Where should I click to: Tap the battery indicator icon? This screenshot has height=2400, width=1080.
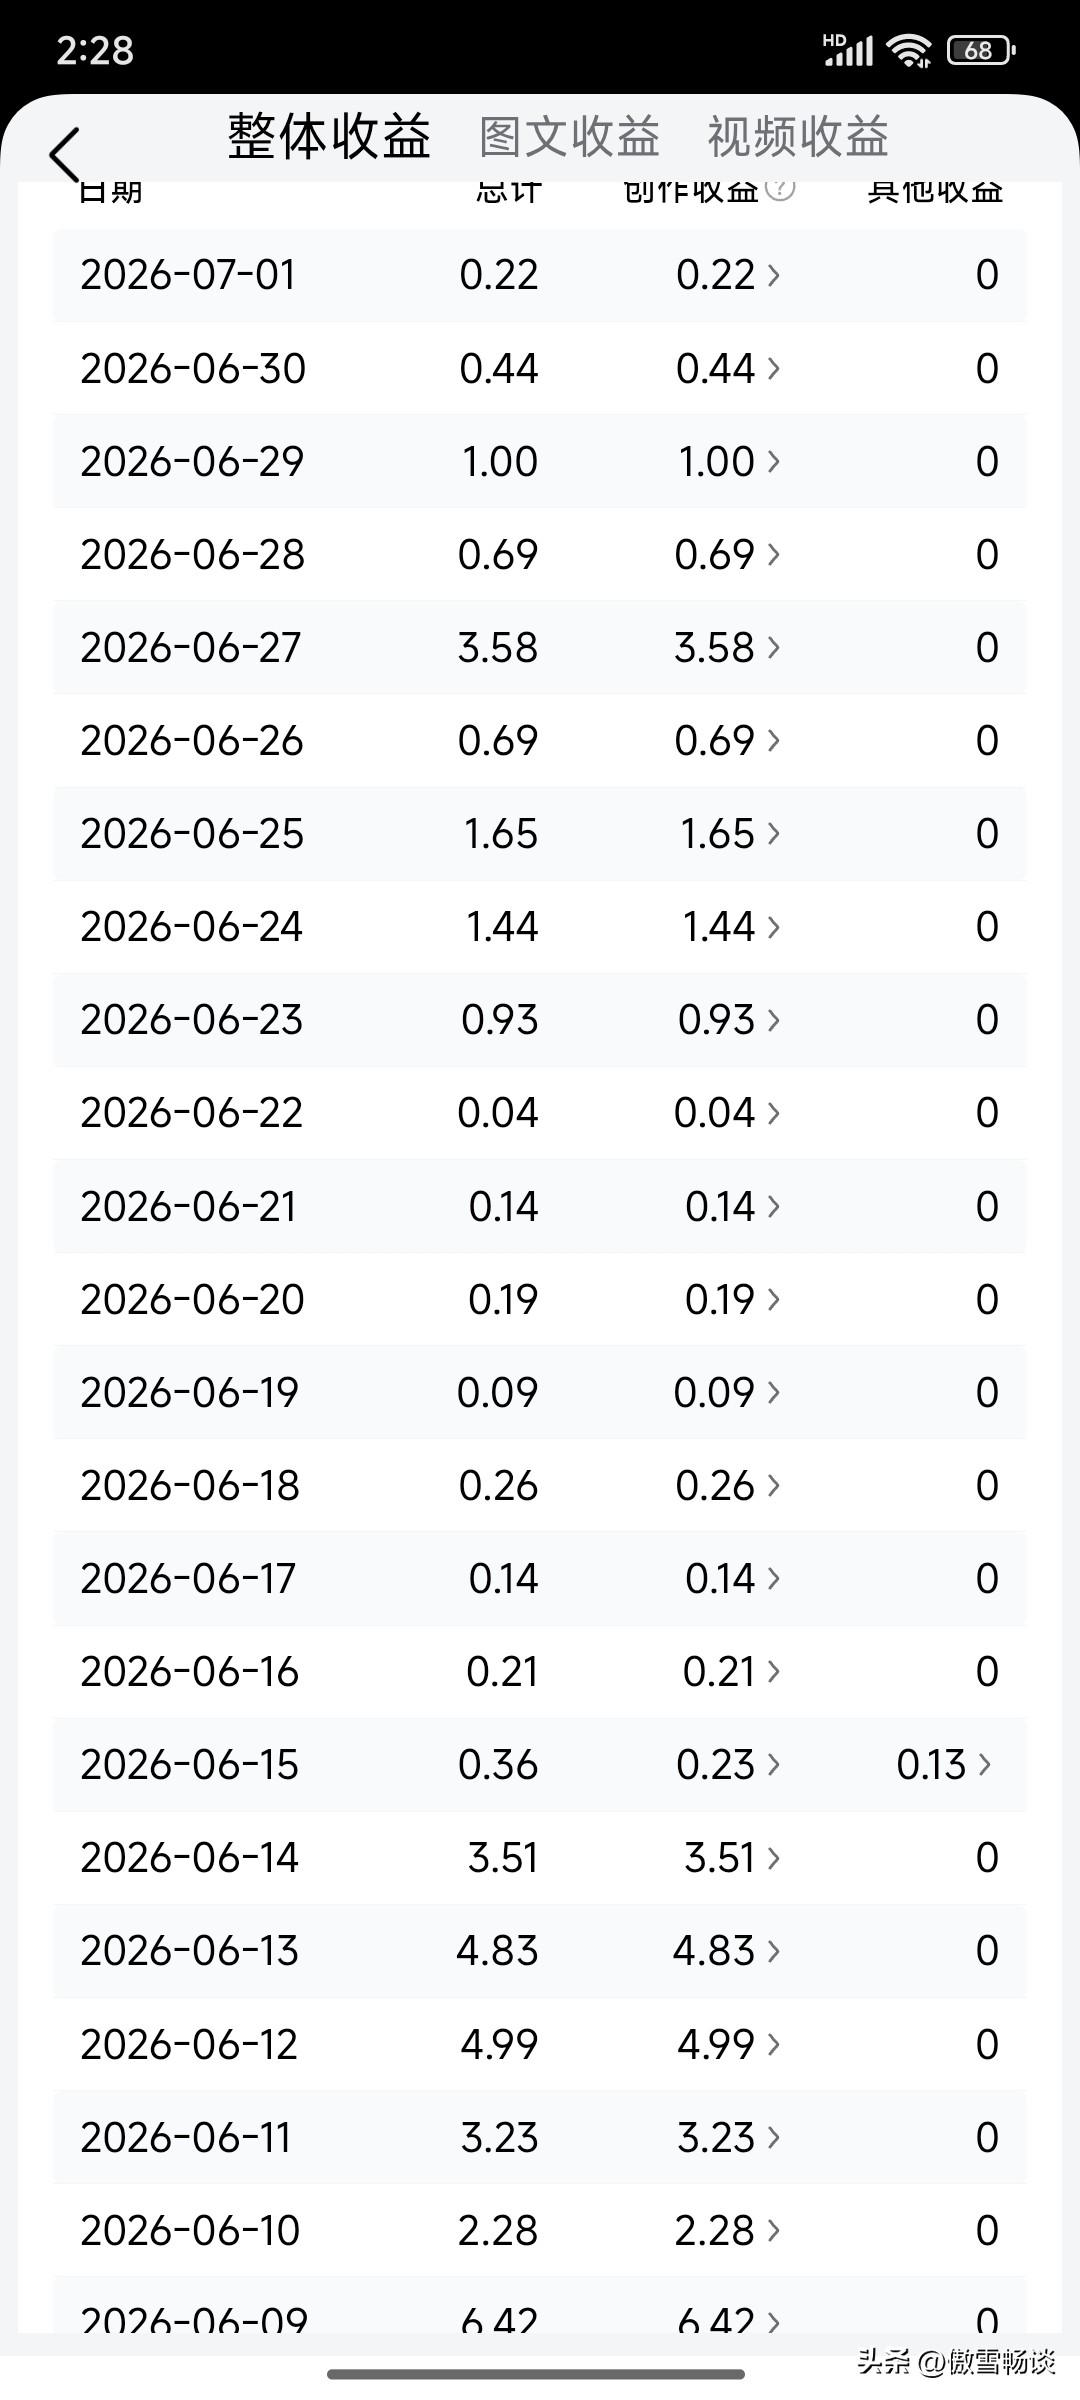click(x=980, y=50)
